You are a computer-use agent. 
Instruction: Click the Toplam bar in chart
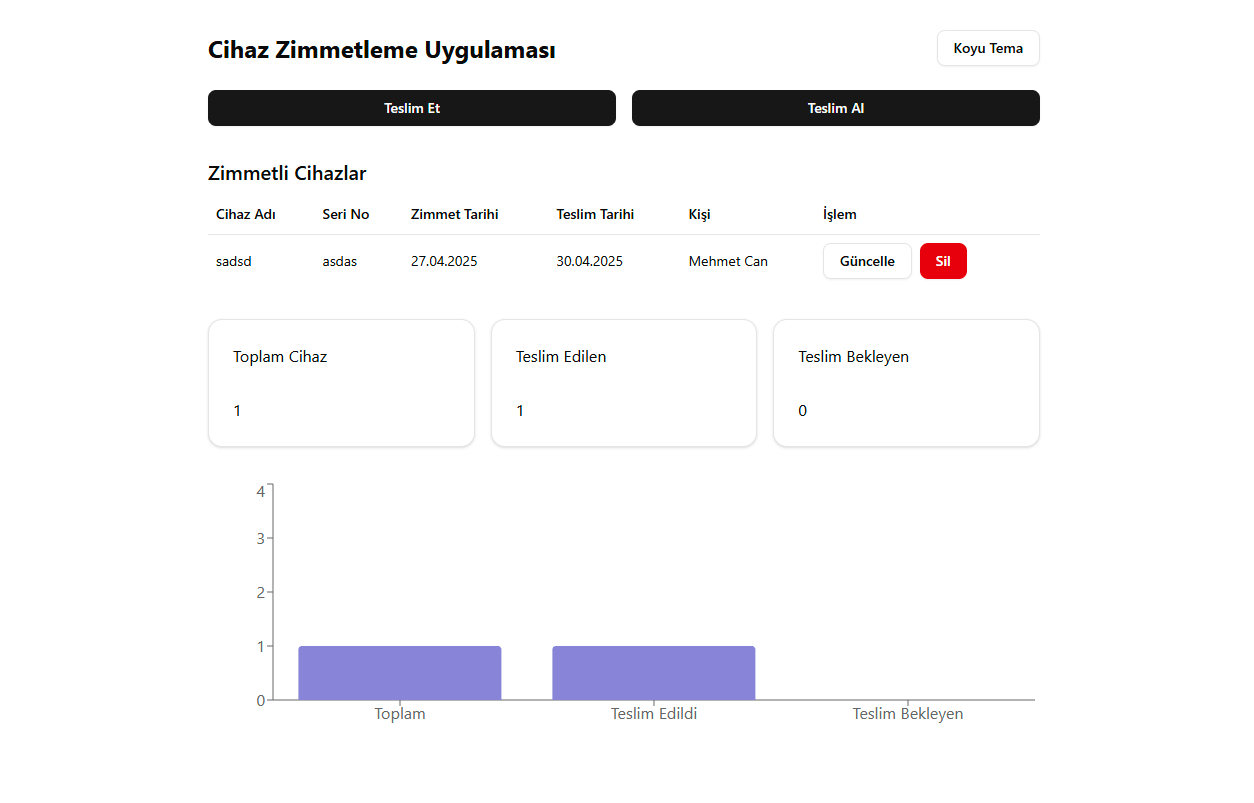coord(399,673)
